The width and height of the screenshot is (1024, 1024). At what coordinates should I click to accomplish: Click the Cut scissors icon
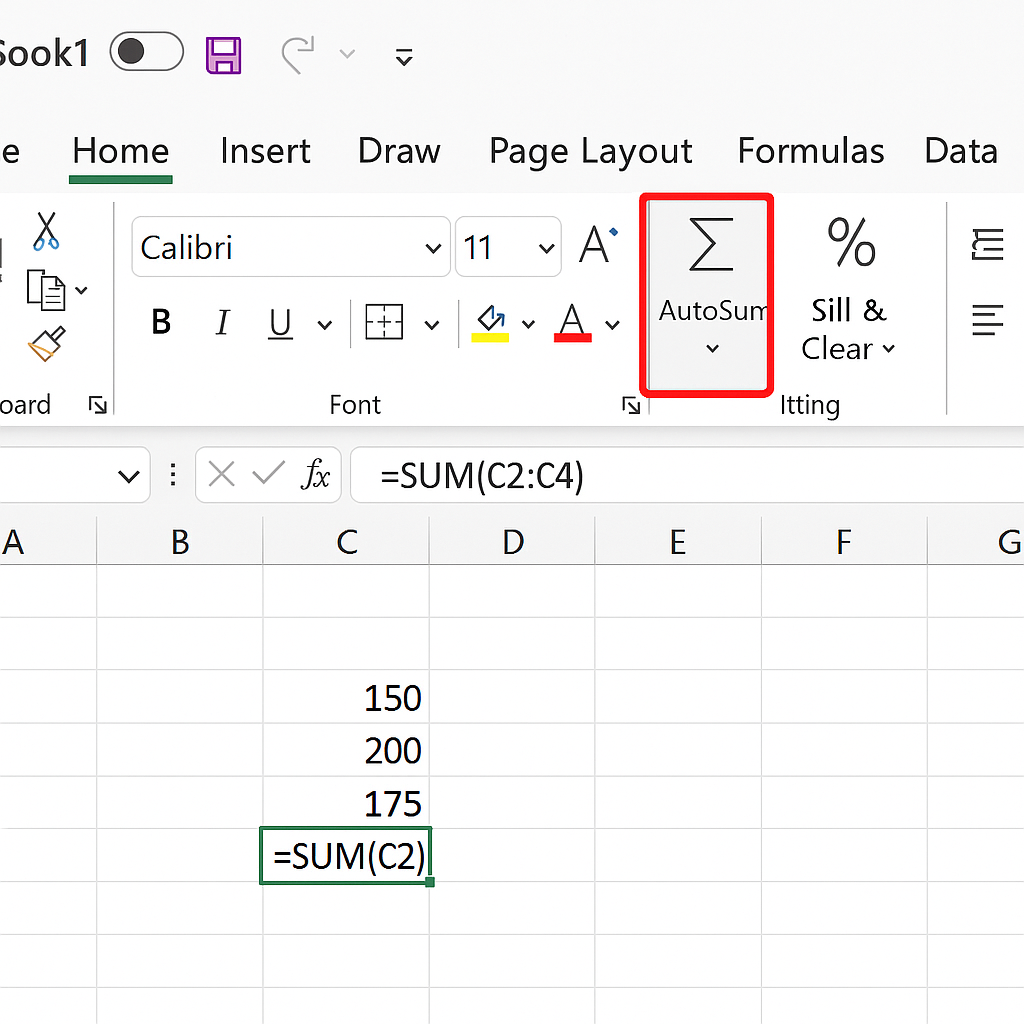pyautogui.click(x=45, y=230)
